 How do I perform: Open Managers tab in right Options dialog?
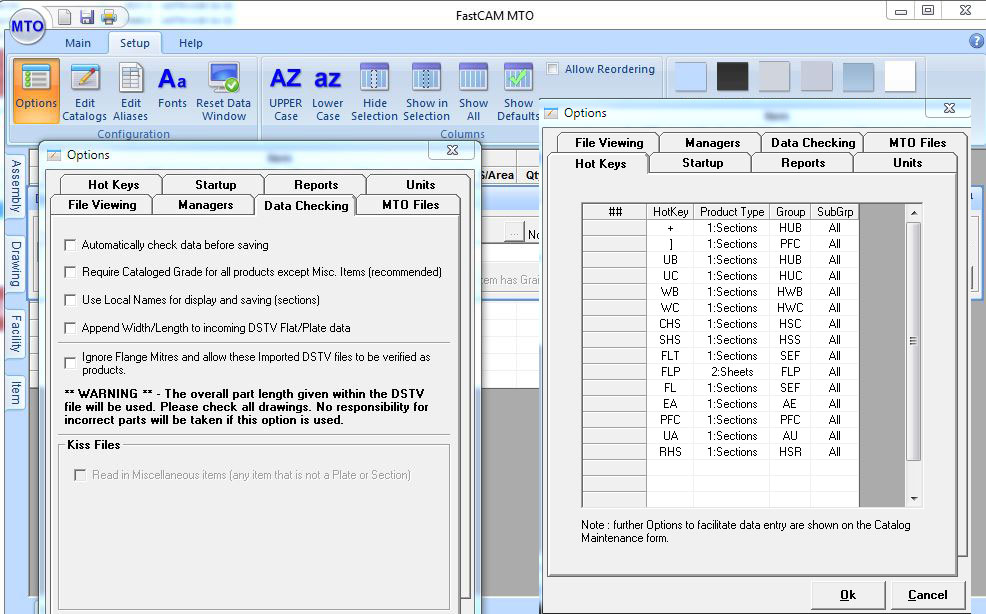(x=712, y=143)
